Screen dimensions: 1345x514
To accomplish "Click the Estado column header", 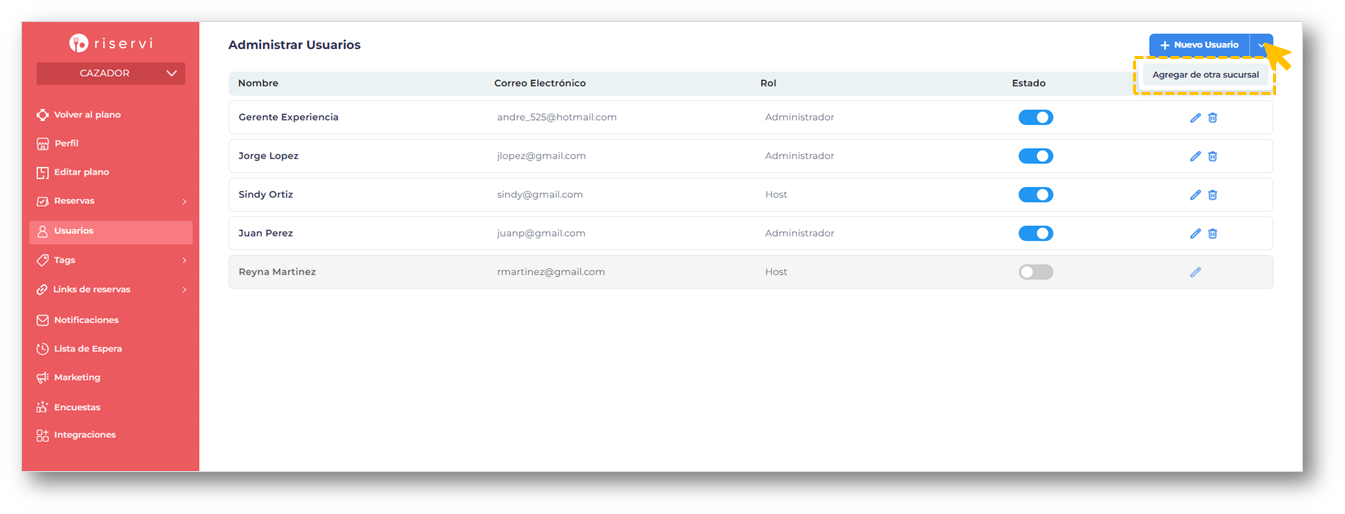I will 1029,83.
